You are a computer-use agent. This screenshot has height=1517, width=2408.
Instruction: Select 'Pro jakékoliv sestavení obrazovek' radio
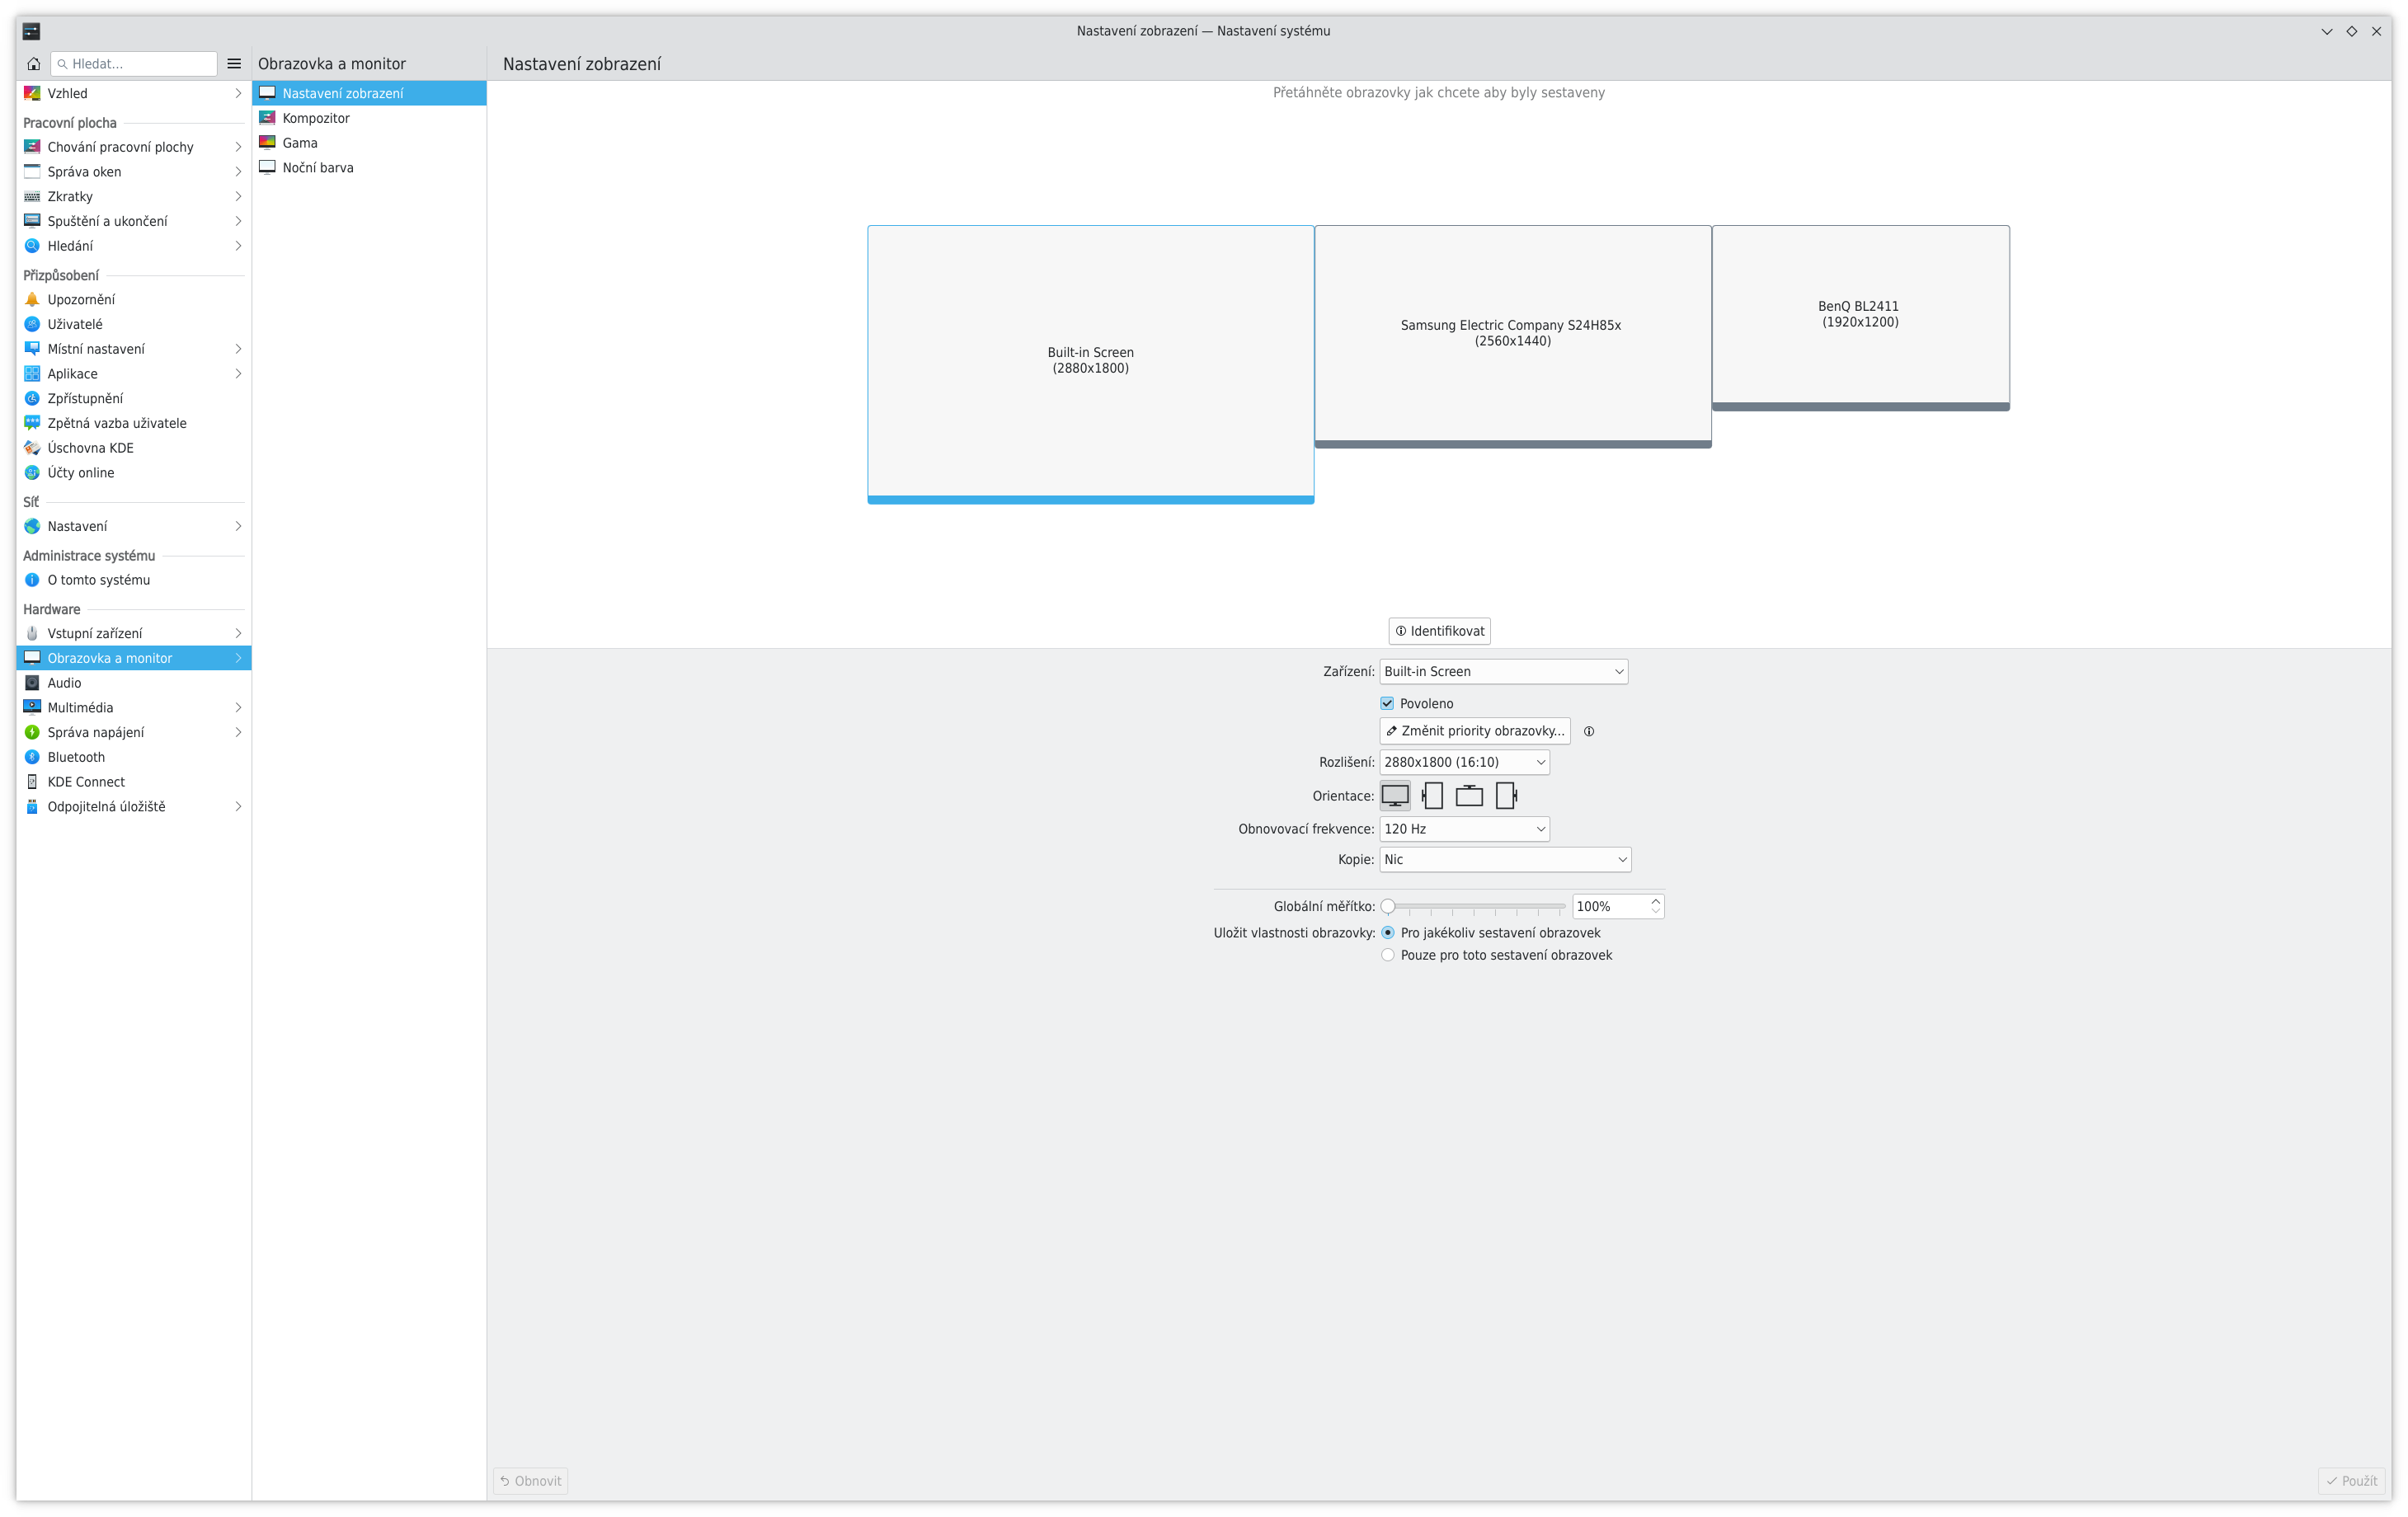[x=1388, y=933]
